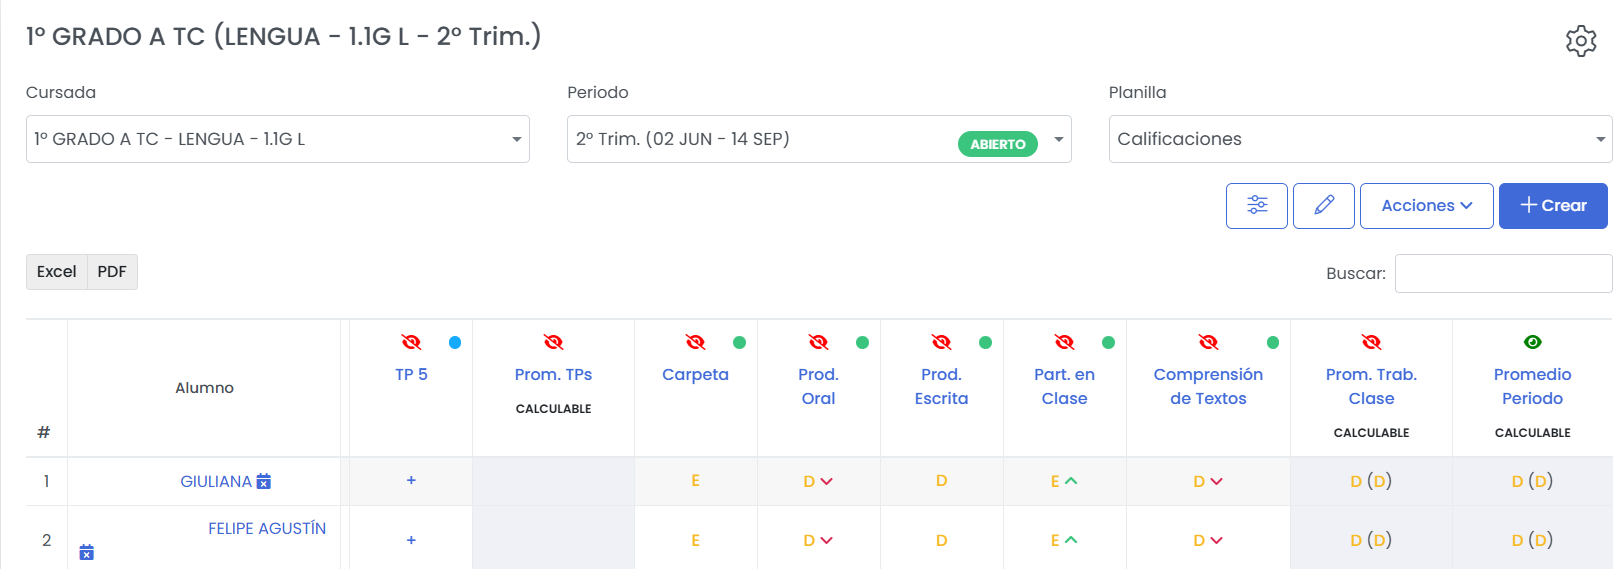Open the Acciones menu
Screen dimensions: 1623x569
pyautogui.click(x=1426, y=205)
